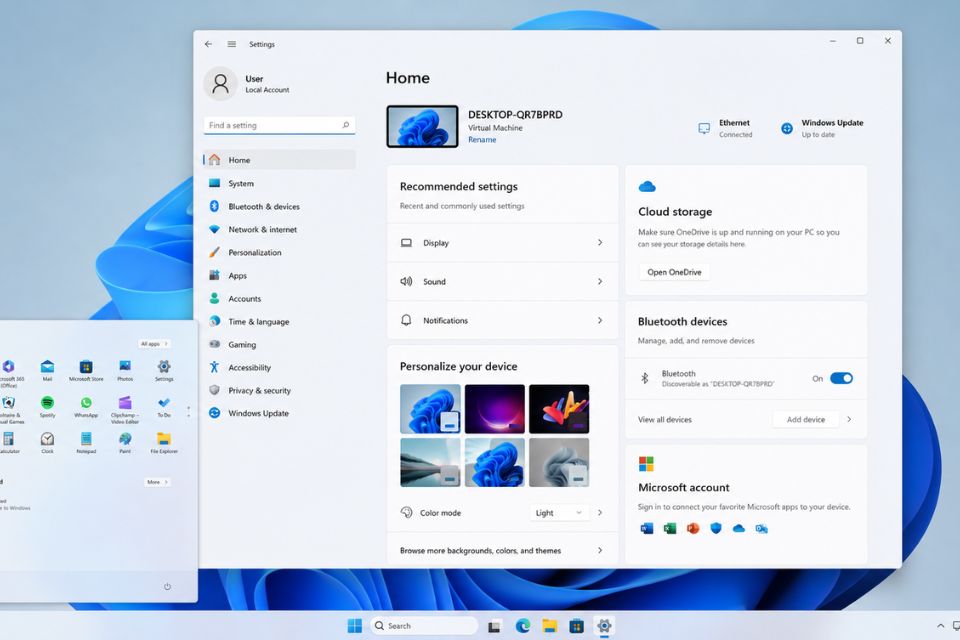This screenshot has width=960, height=640.
Task: Expand Notifications settings chevron
Action: tap(600, 320)
